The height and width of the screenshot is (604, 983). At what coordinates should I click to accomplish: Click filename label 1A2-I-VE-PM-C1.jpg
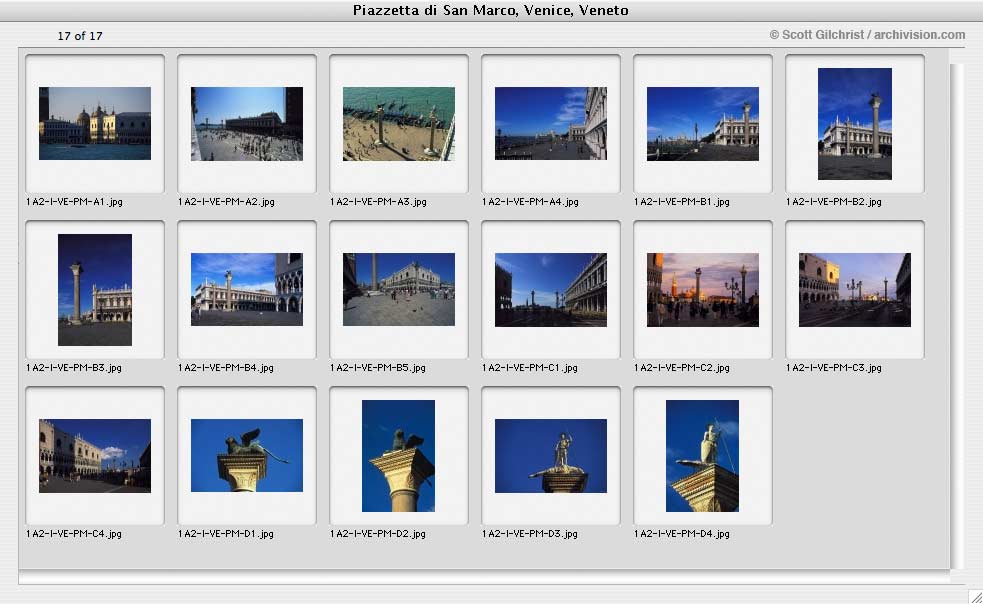(530, 368)
